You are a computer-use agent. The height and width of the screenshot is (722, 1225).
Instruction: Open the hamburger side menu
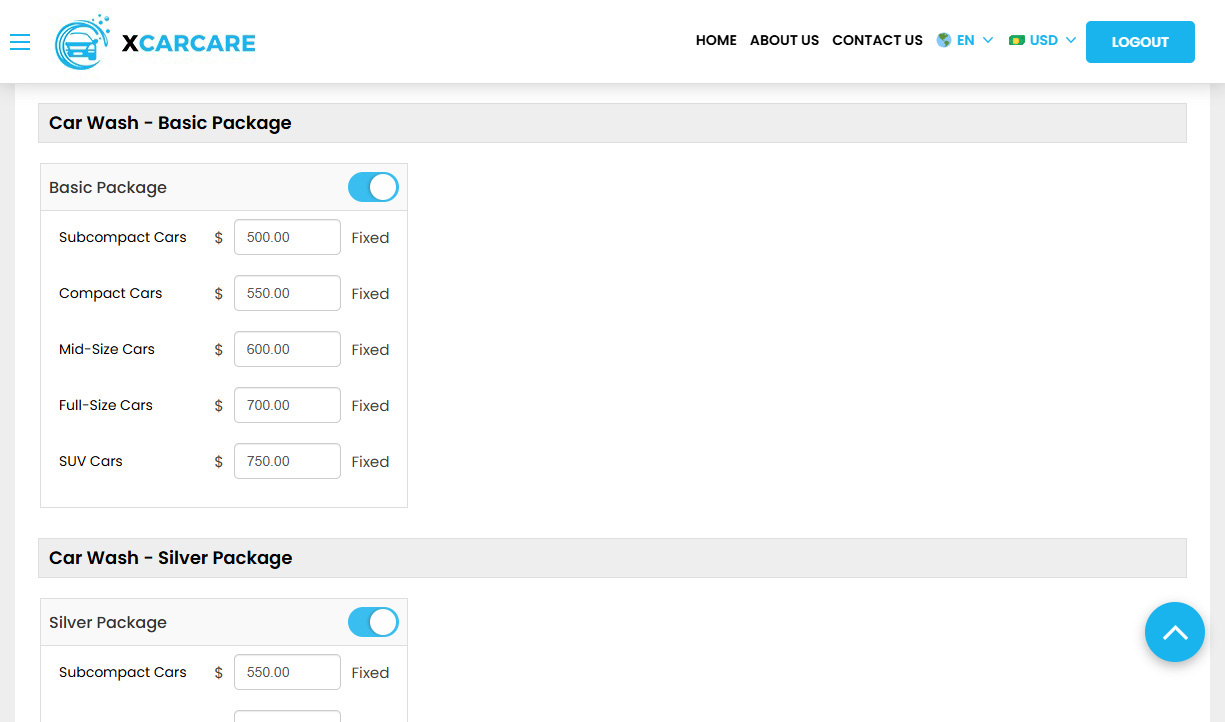pyautogui.click(x=20, y=41)
